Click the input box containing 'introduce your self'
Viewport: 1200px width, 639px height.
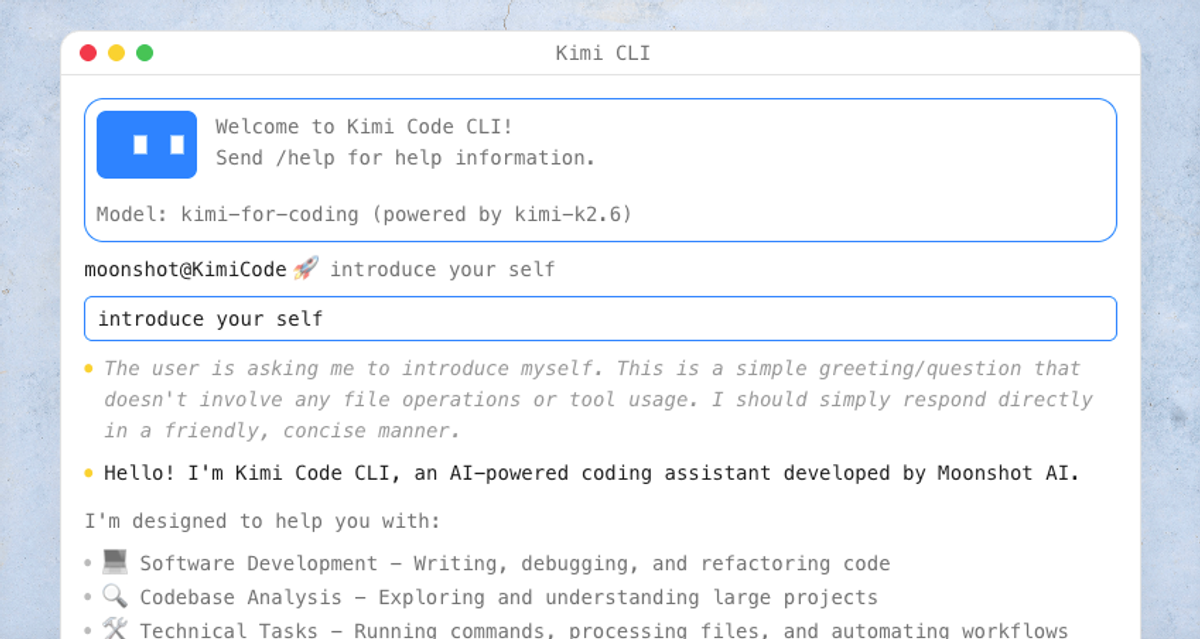coord(600,319)
